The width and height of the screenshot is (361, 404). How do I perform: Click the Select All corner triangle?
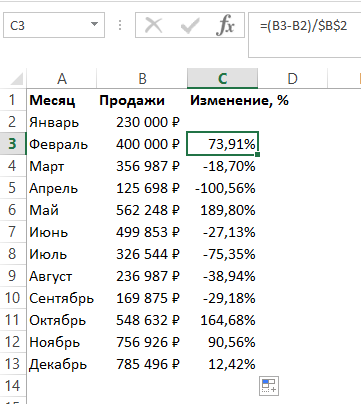(x=17, y=79)
